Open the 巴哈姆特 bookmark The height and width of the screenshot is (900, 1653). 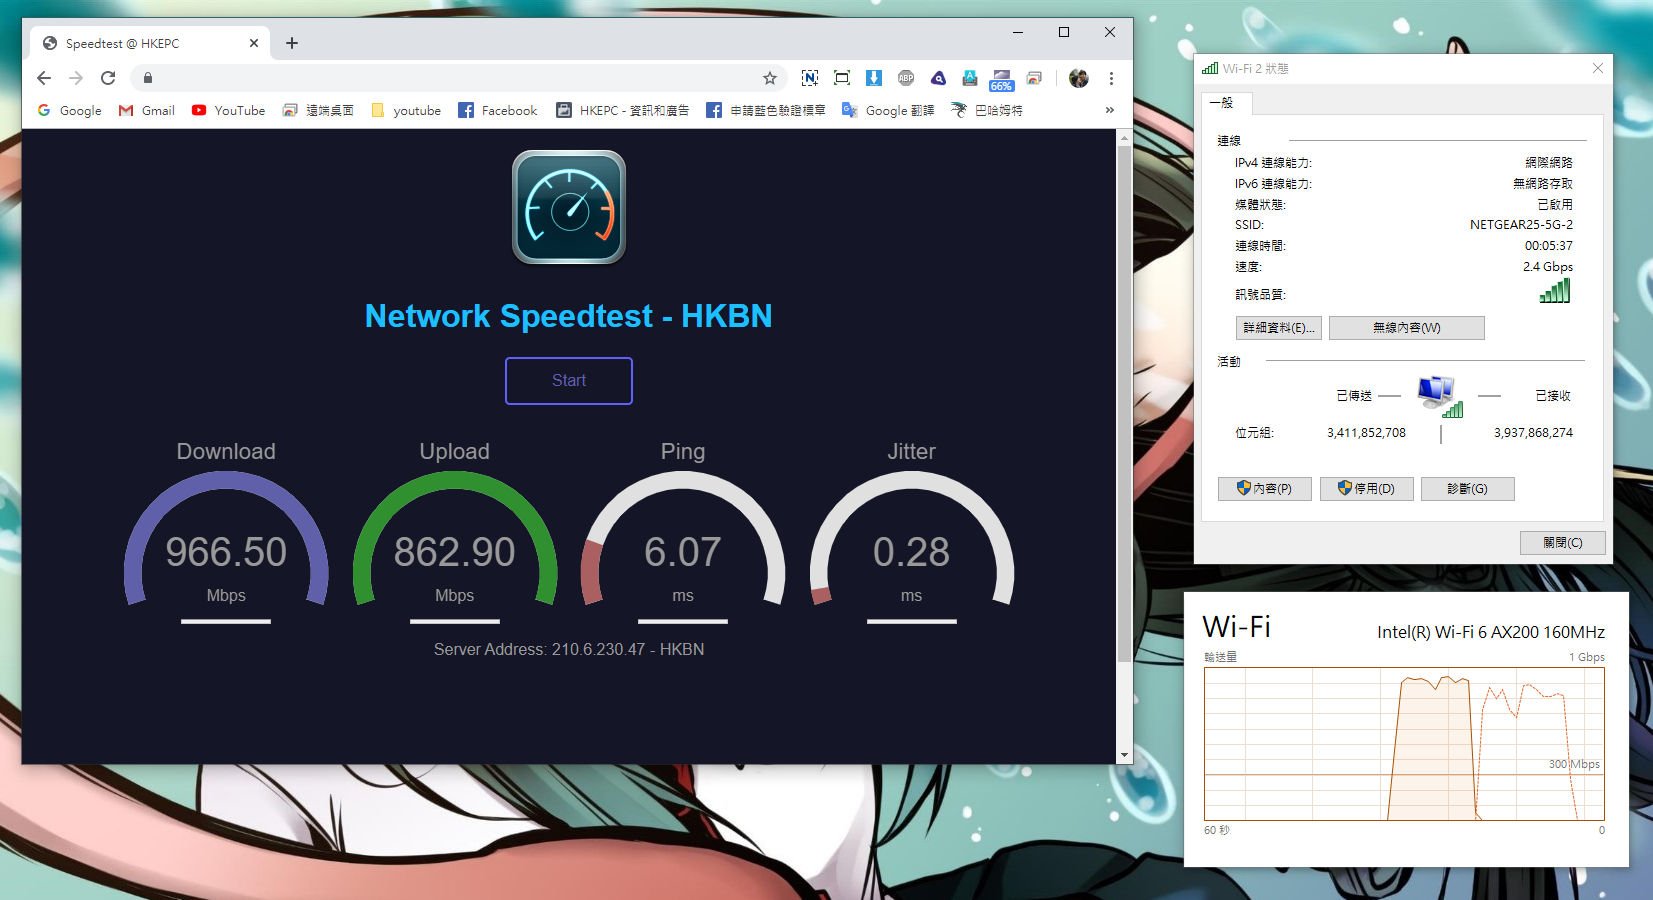(987, 111)
